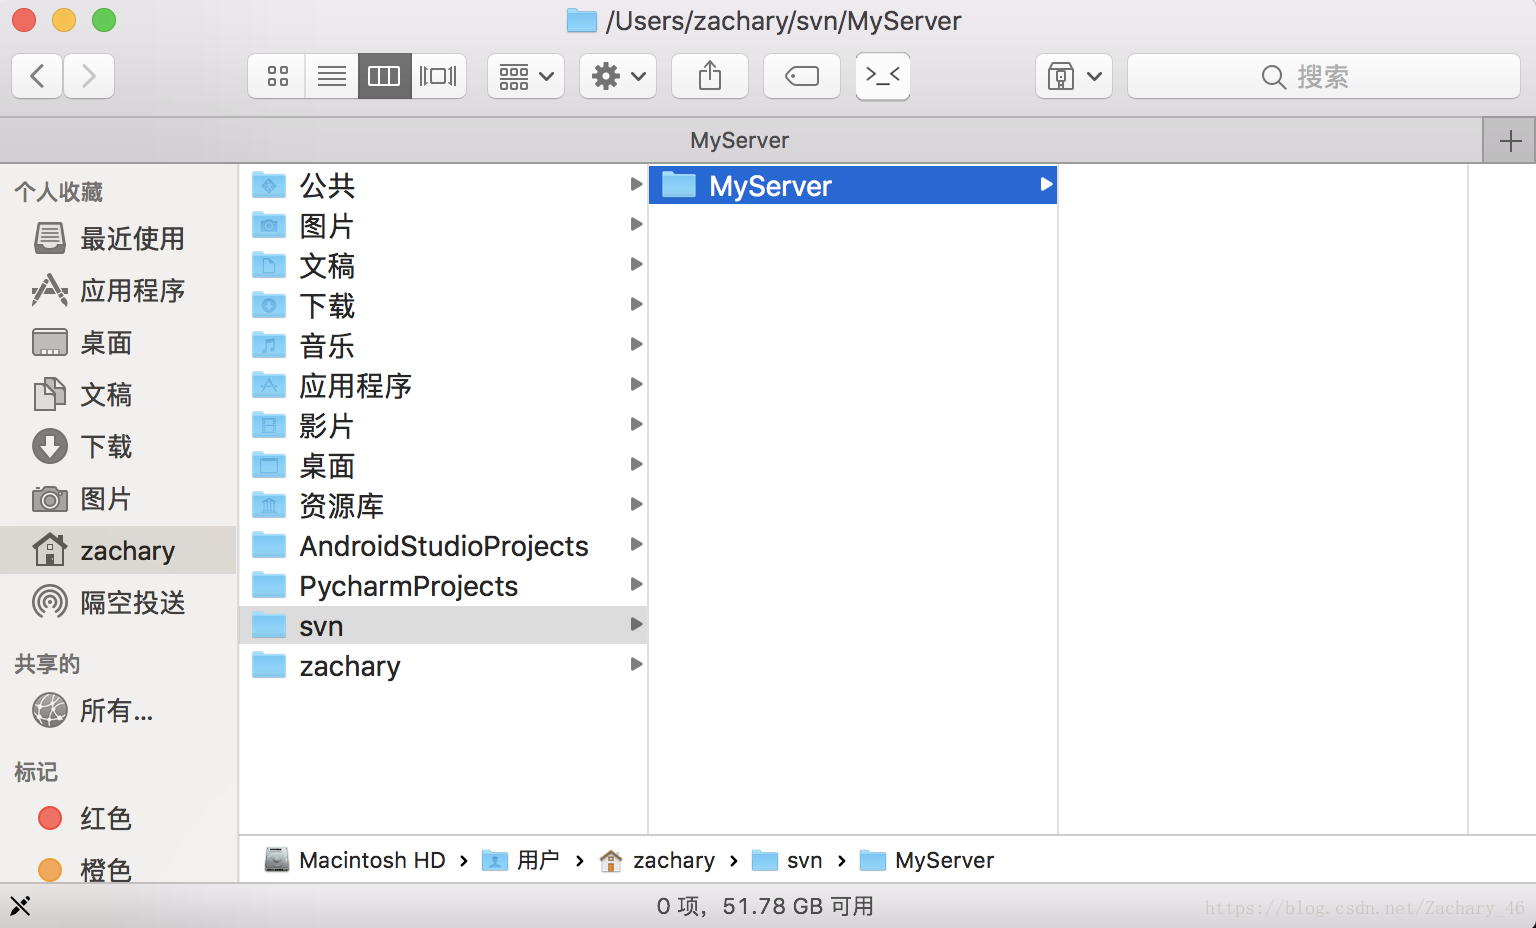The height and width of the screenshot is (928, 1536).
Task: Click zachary in the path bar
Action: click(x=657, y=860)
